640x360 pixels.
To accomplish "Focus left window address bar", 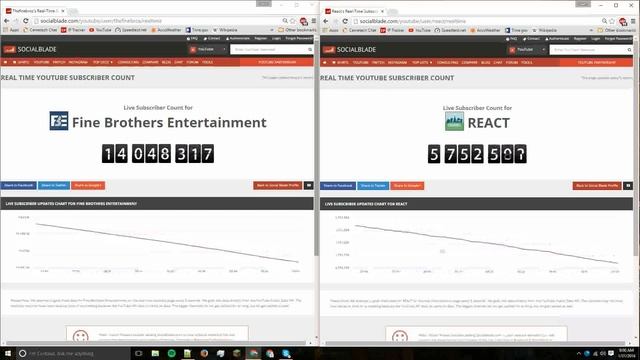I will tap(157, 20).
